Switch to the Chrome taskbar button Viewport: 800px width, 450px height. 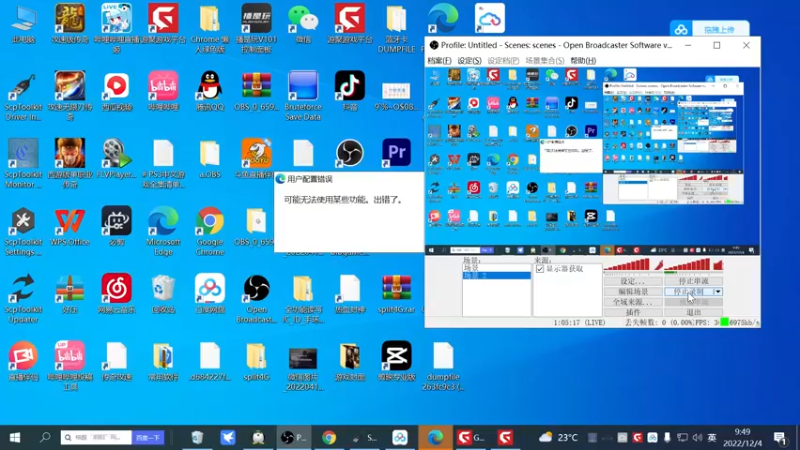click(x=329, y=437)
